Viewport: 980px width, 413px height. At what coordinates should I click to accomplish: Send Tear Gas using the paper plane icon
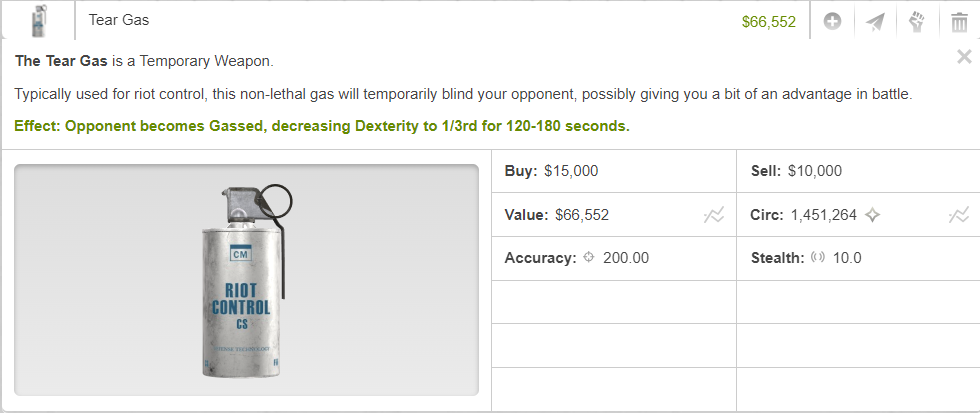(875, 22)
